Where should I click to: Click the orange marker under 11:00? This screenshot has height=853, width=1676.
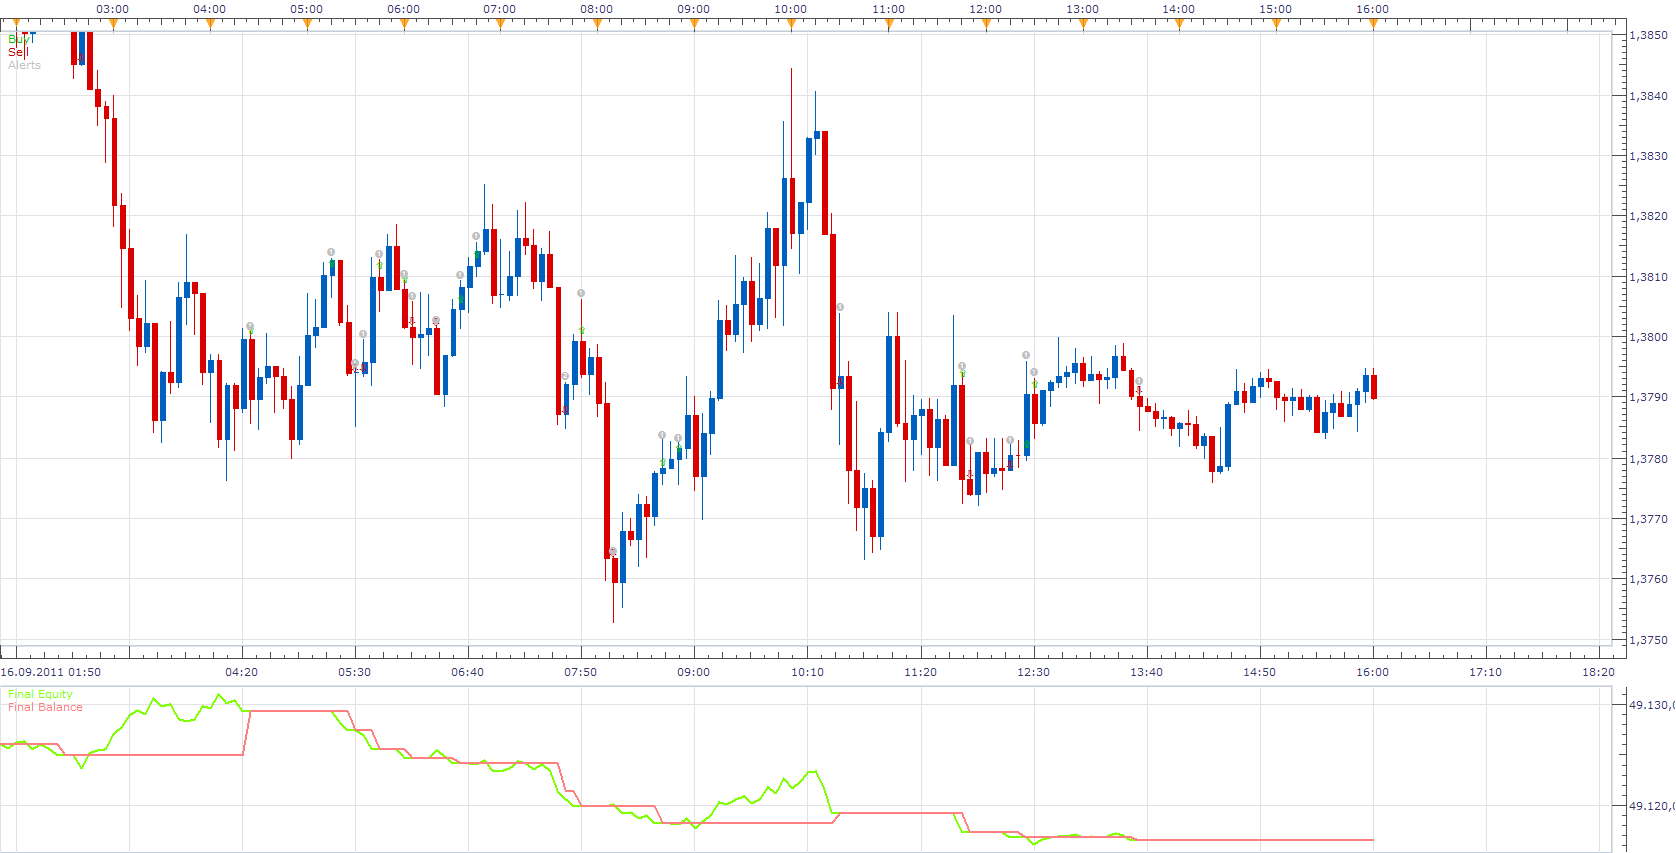pos(889,24)
